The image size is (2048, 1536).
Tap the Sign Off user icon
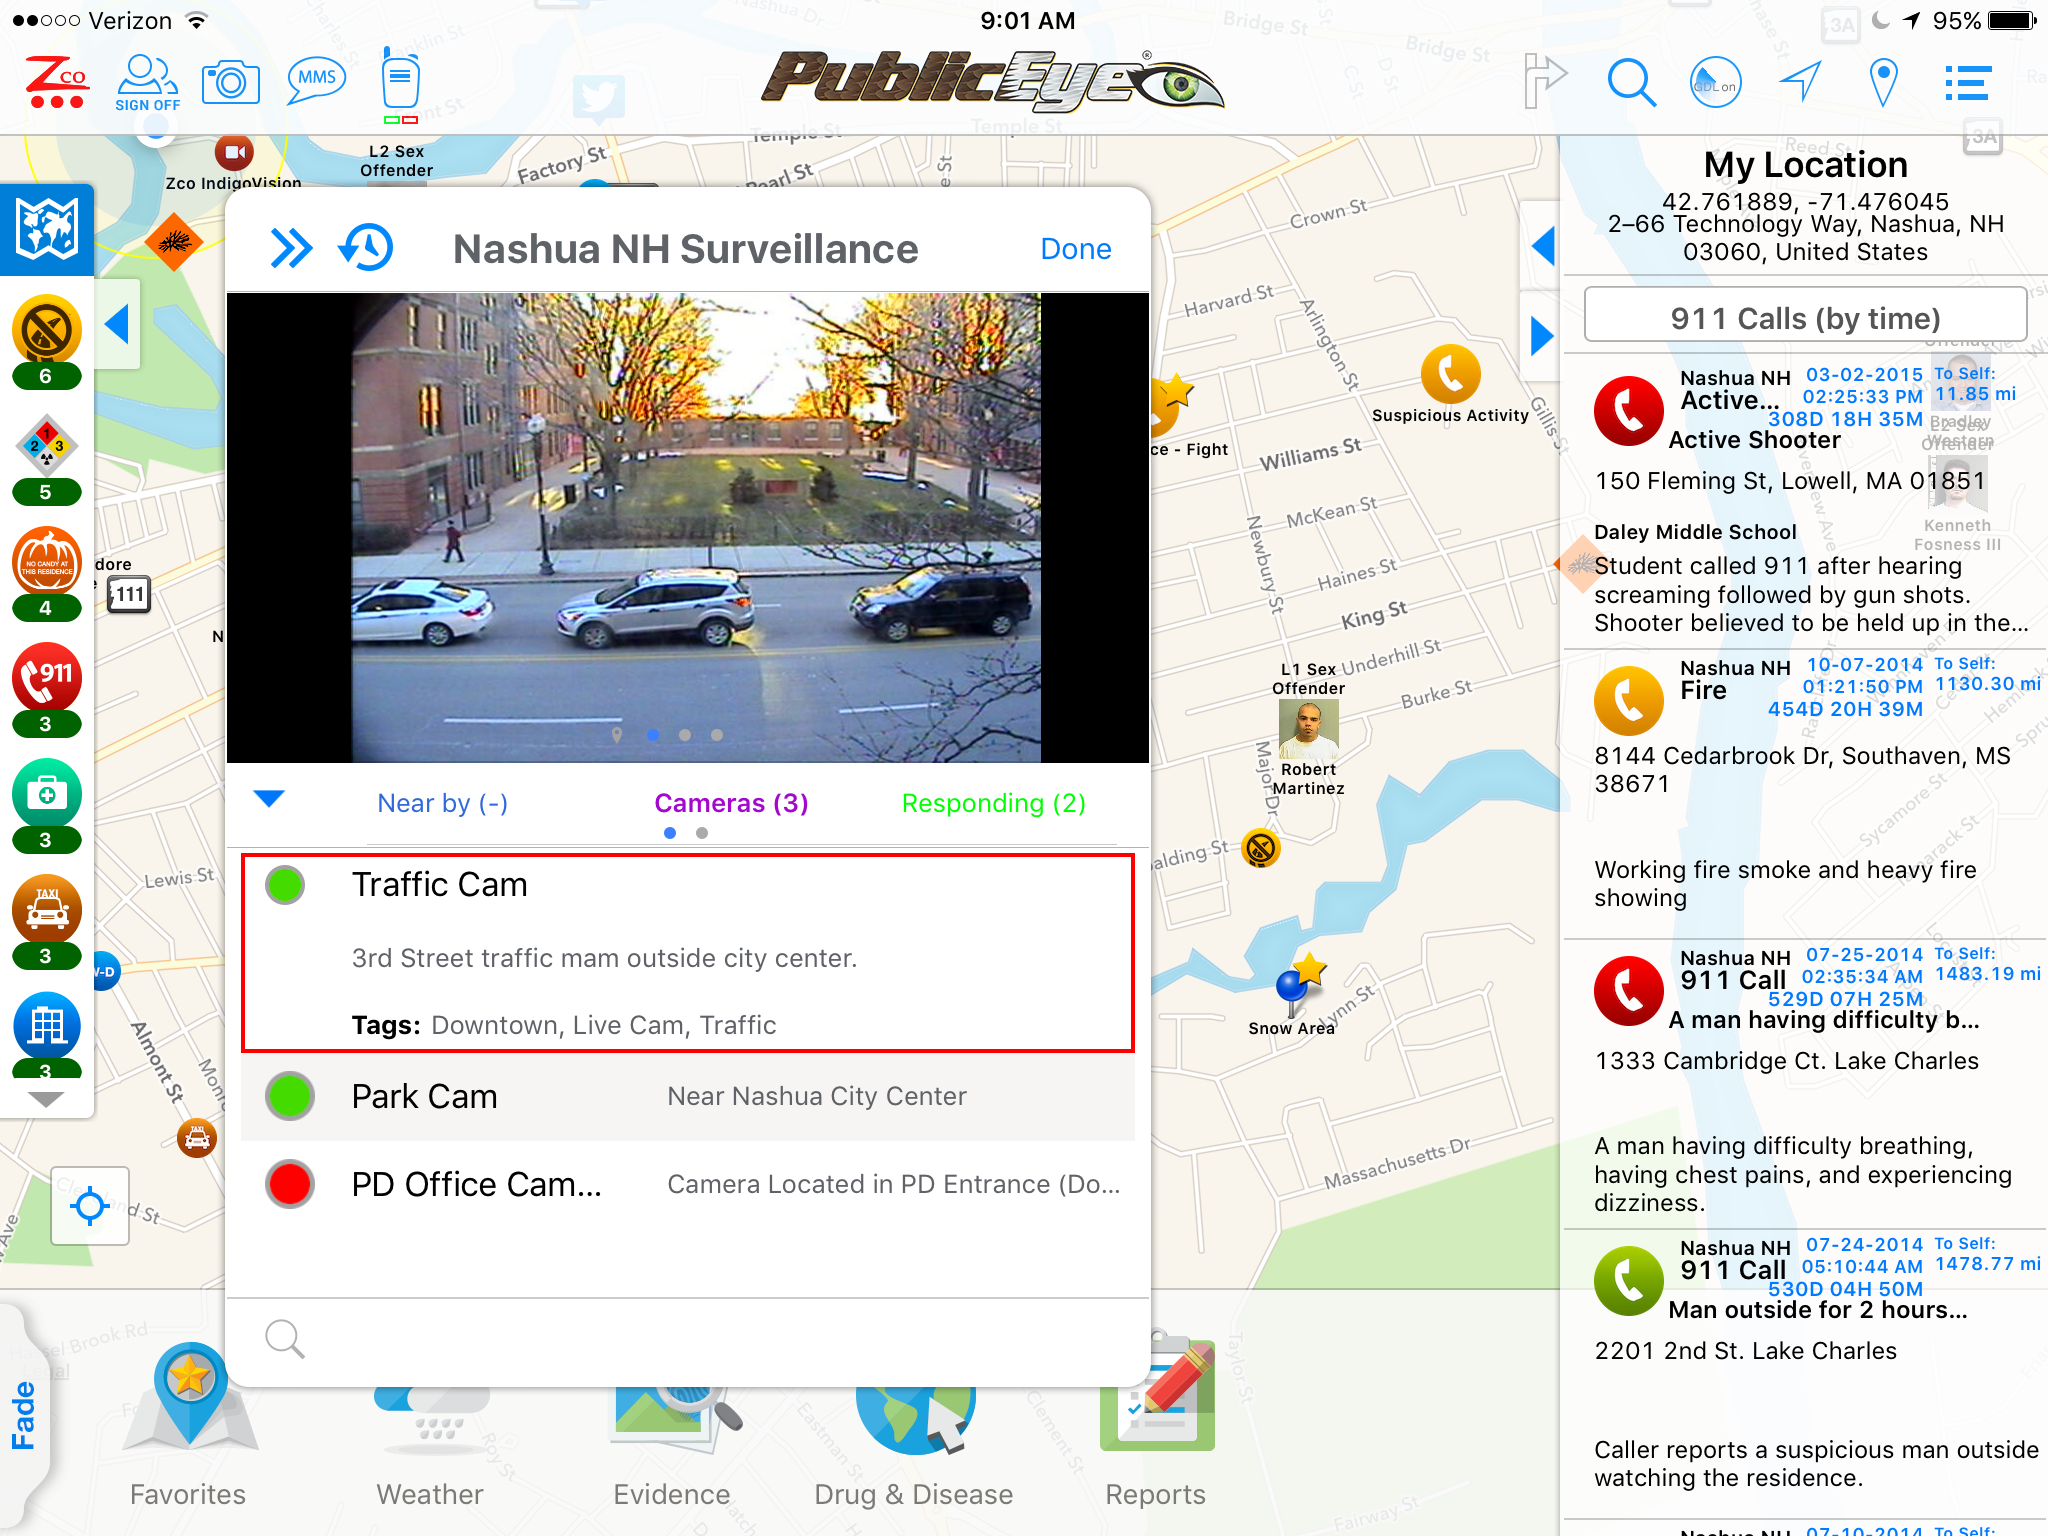(x=147, y=84)
